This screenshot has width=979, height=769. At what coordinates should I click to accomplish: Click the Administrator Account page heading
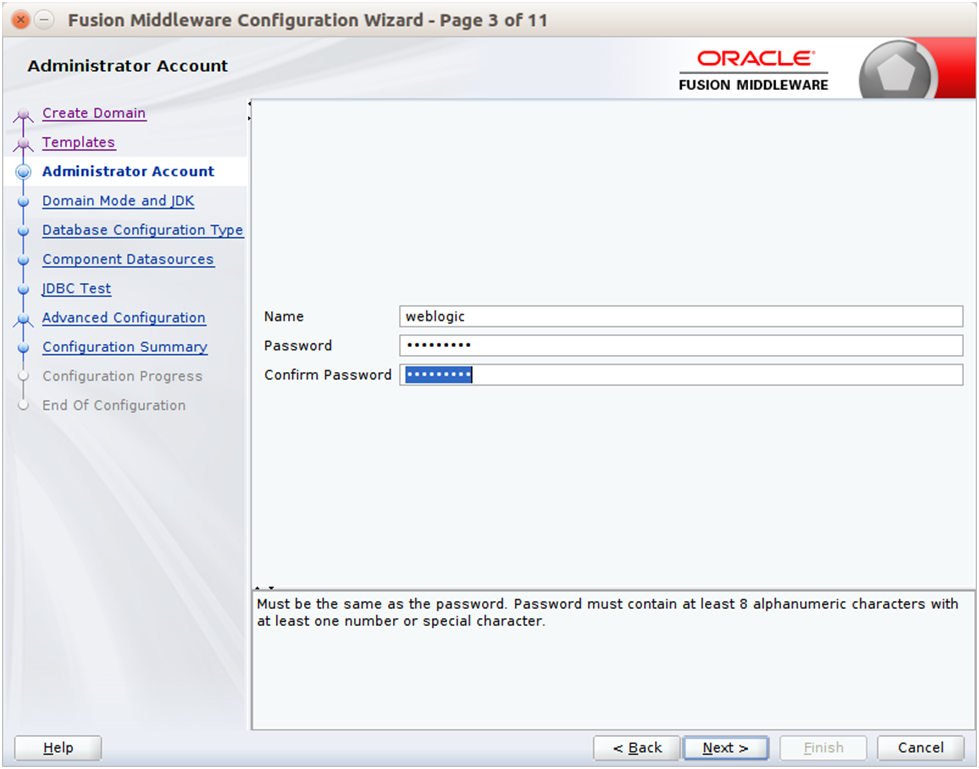point(128,66)
